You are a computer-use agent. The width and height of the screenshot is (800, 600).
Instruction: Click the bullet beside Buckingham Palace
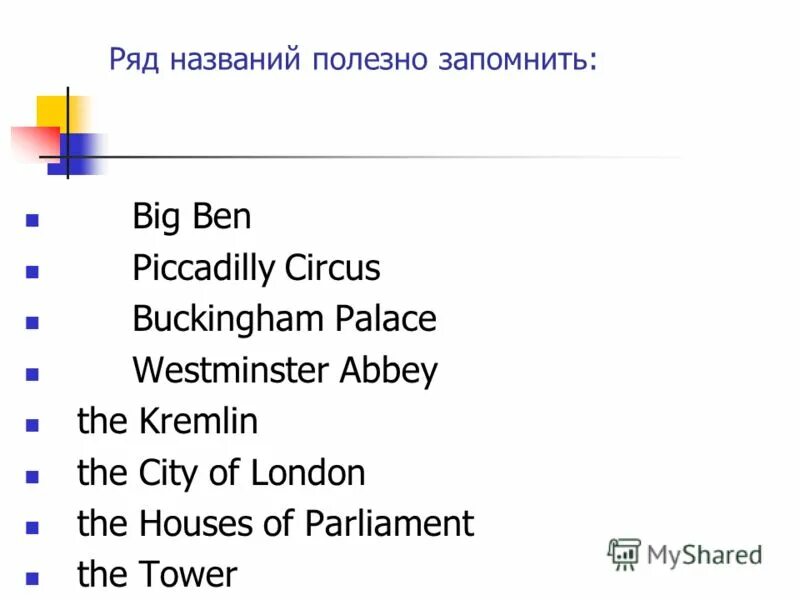click(x=32, y=322)
